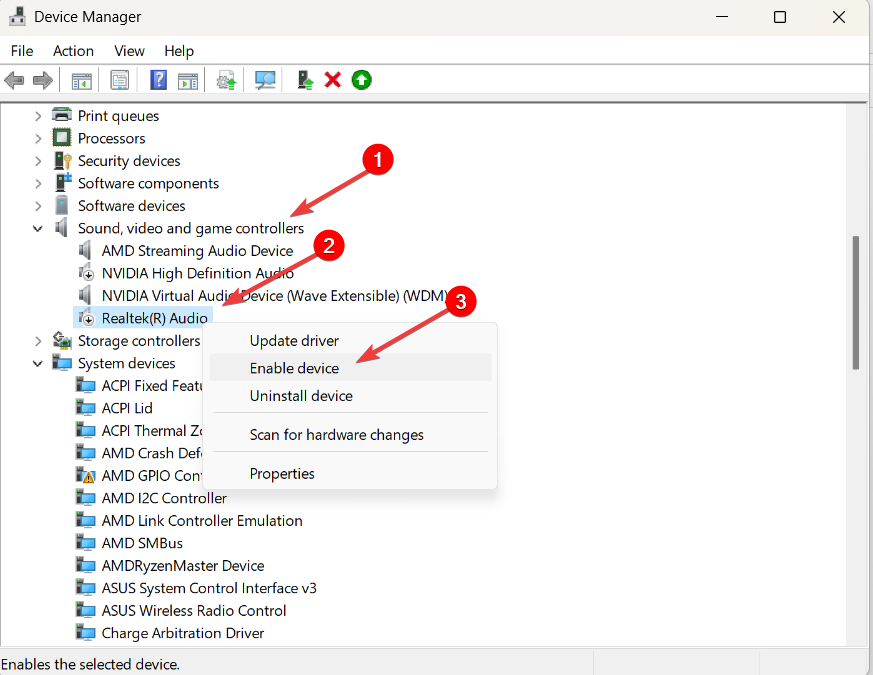The width and height of the screenshot is (873, 675).
Task: Select ACPI Lid device
Action: click(127, 408)
